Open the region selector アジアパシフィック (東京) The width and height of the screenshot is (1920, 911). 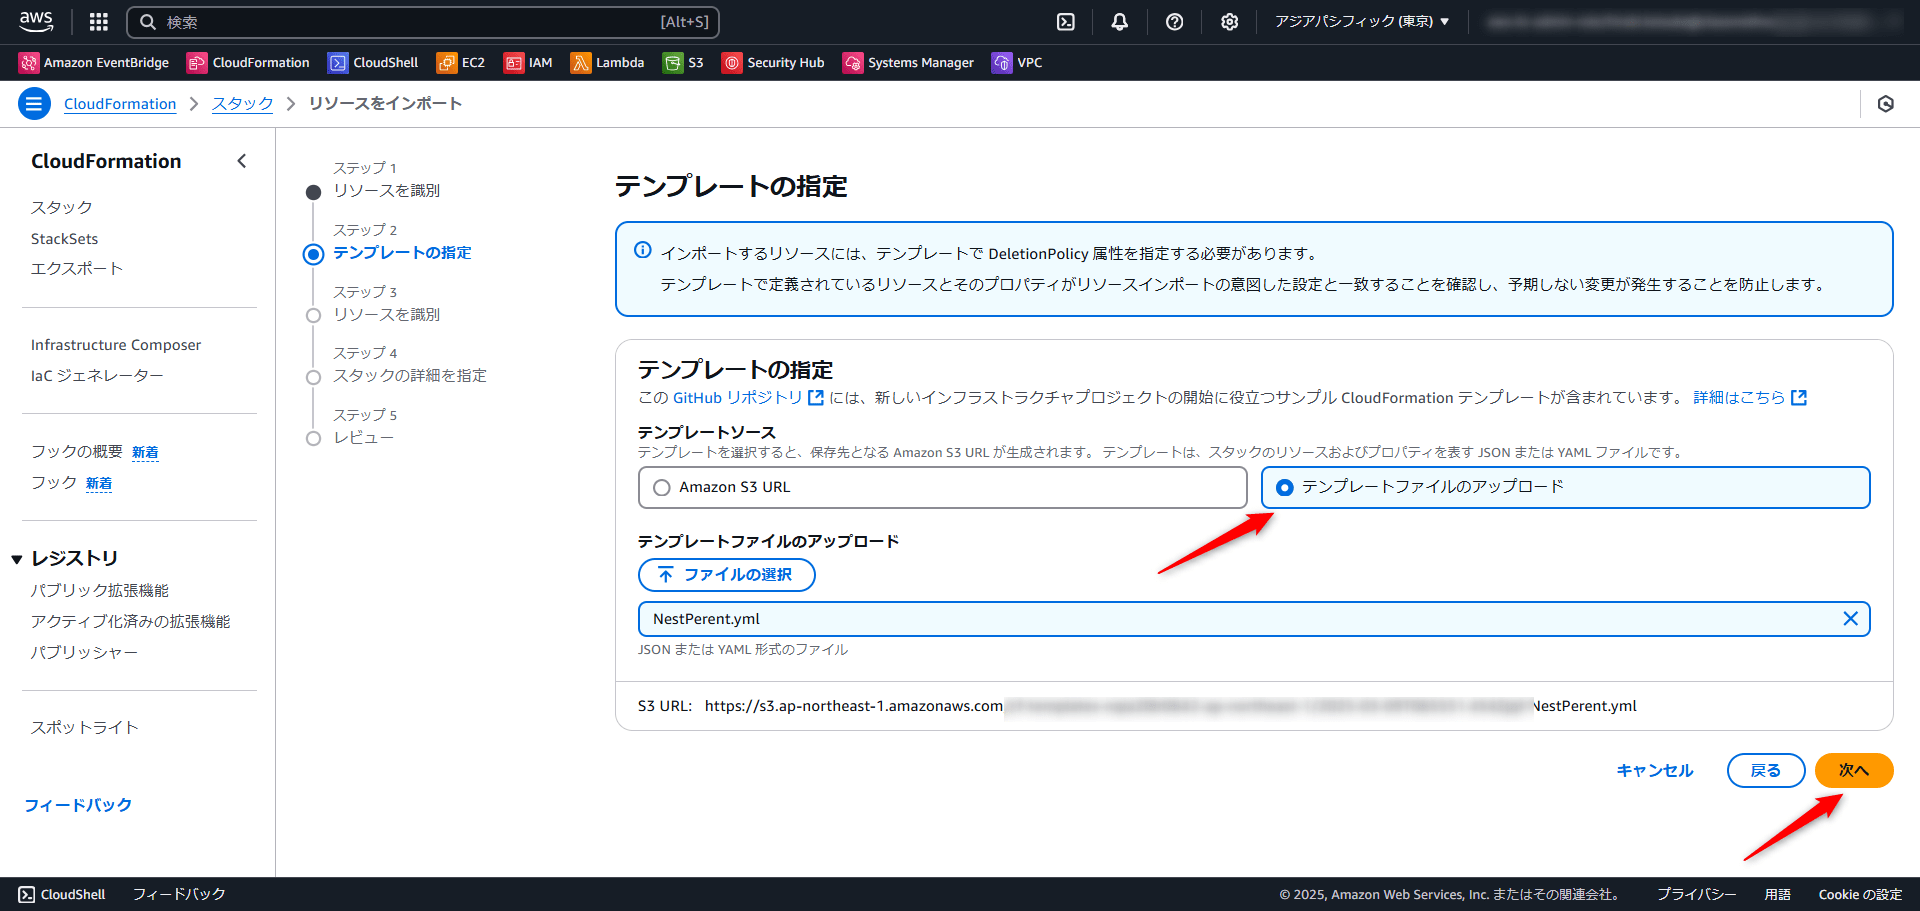pyautogui.click(x=1362, y=21)
